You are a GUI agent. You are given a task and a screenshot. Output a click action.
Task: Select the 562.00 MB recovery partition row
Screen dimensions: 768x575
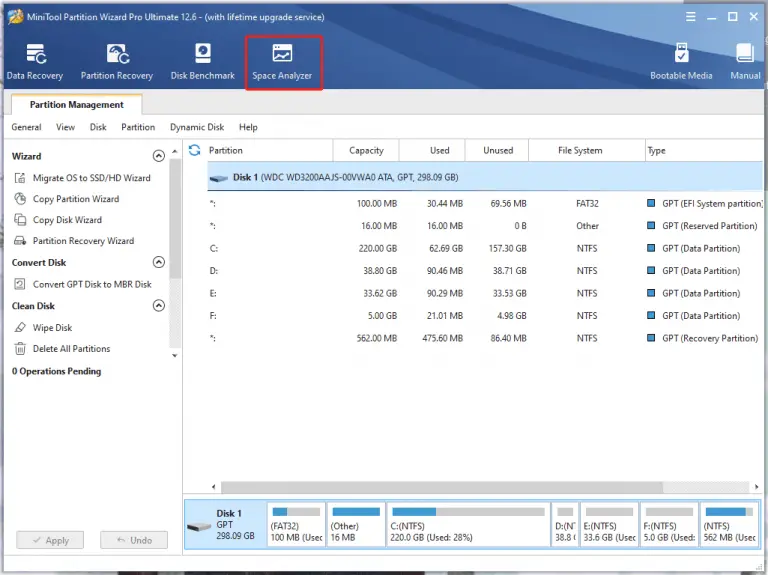(485, 338)
